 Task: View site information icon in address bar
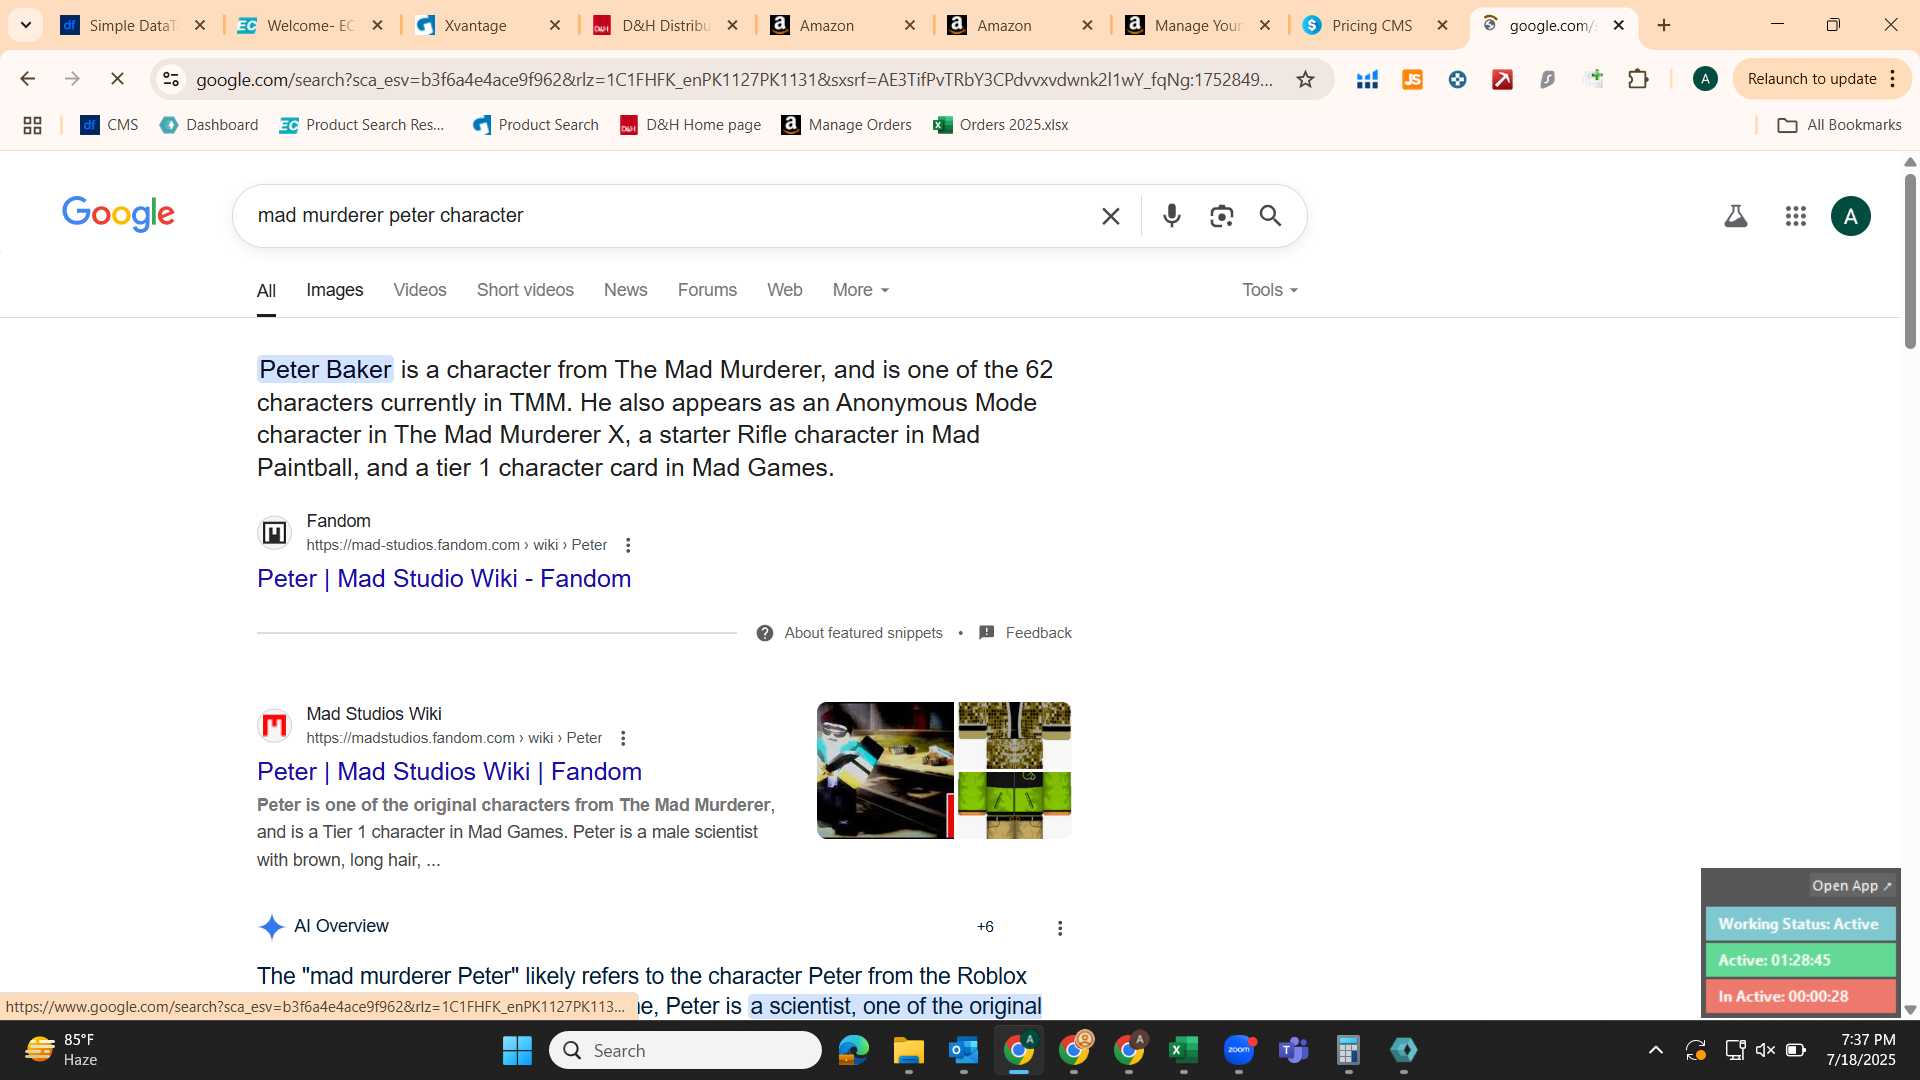[171, 79]
